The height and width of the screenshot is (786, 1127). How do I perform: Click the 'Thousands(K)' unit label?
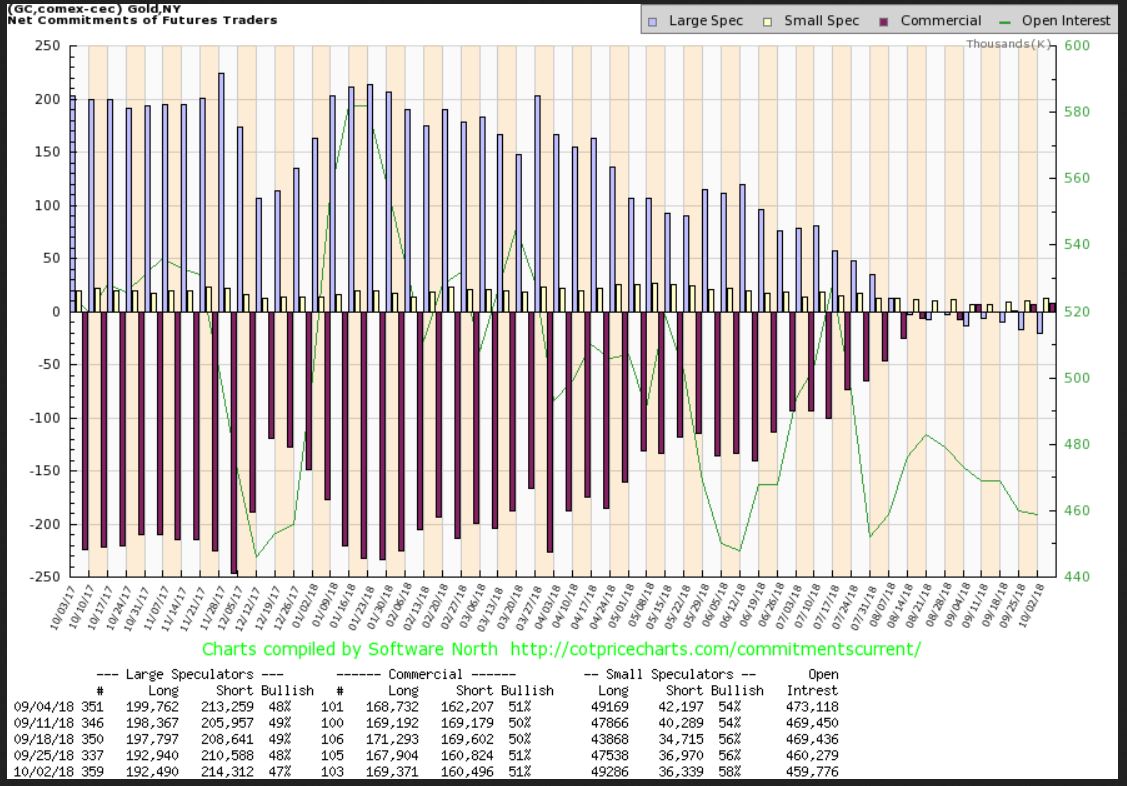click(1008, 44)
